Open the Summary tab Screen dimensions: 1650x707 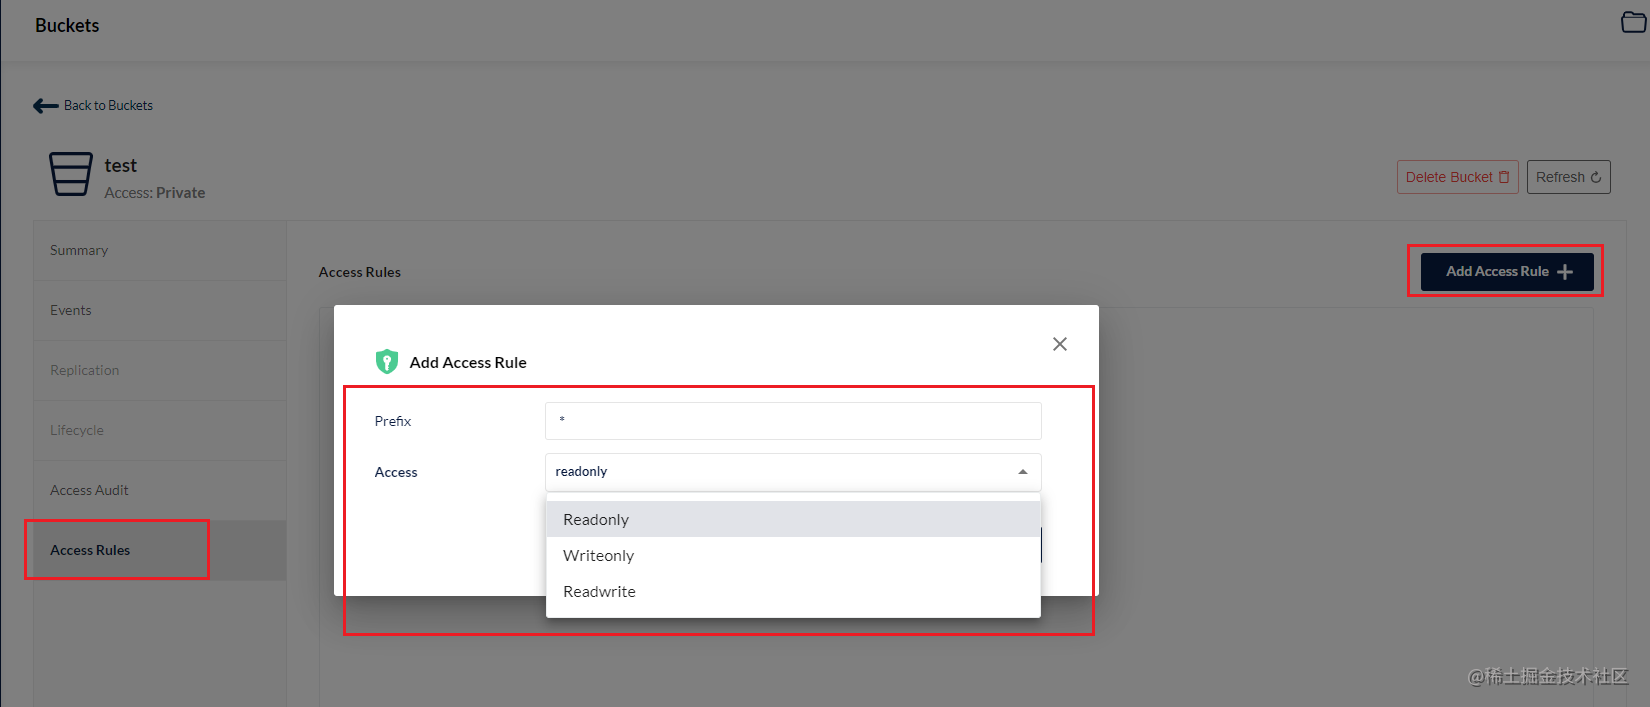tap(160, 250)
